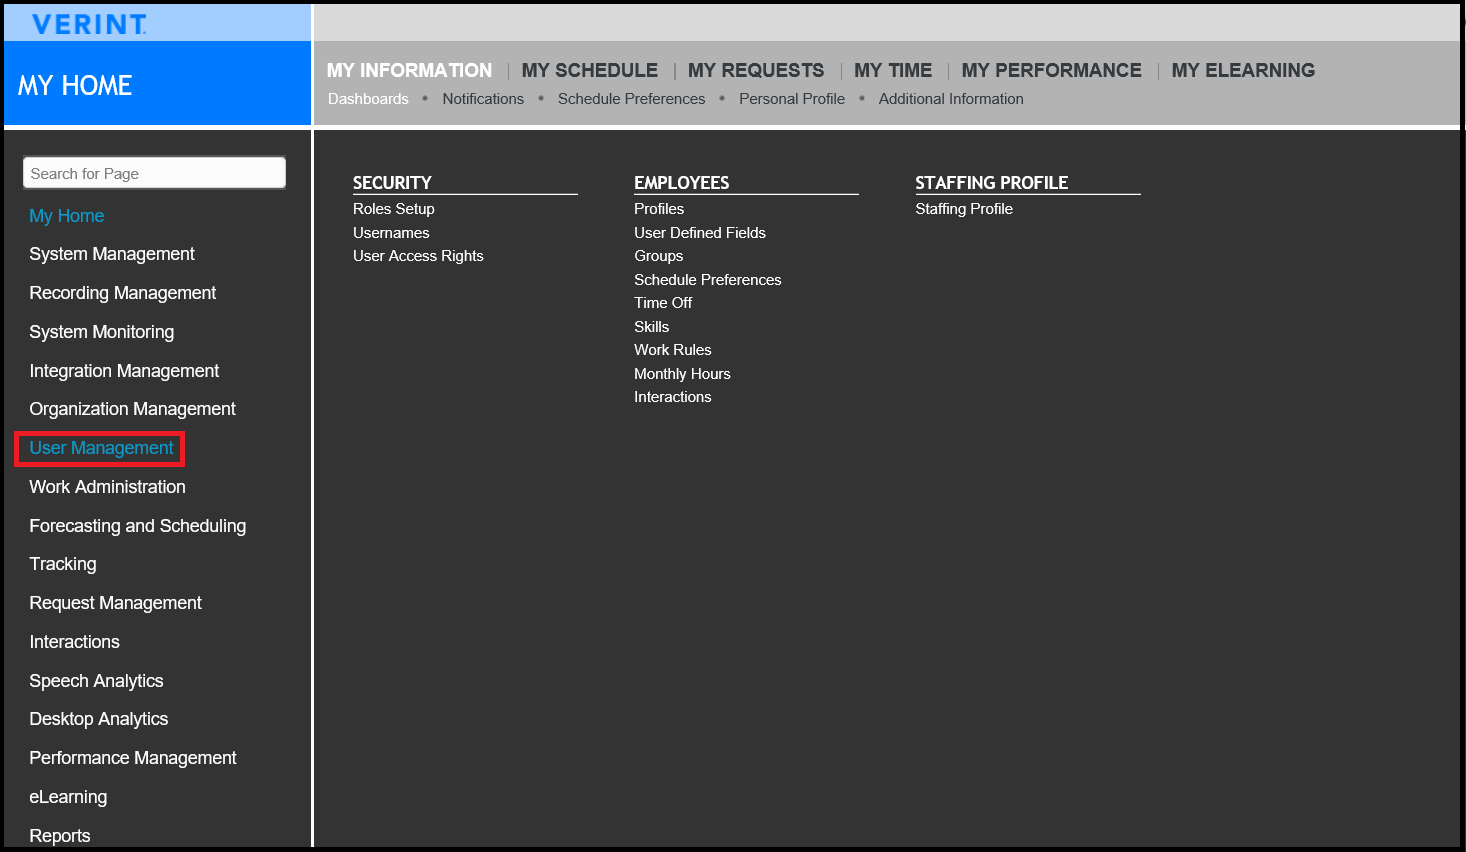Open System Management in the sidebar
Image resolution: width=1466 pixels, height=852 pixels.
(112, 254)
